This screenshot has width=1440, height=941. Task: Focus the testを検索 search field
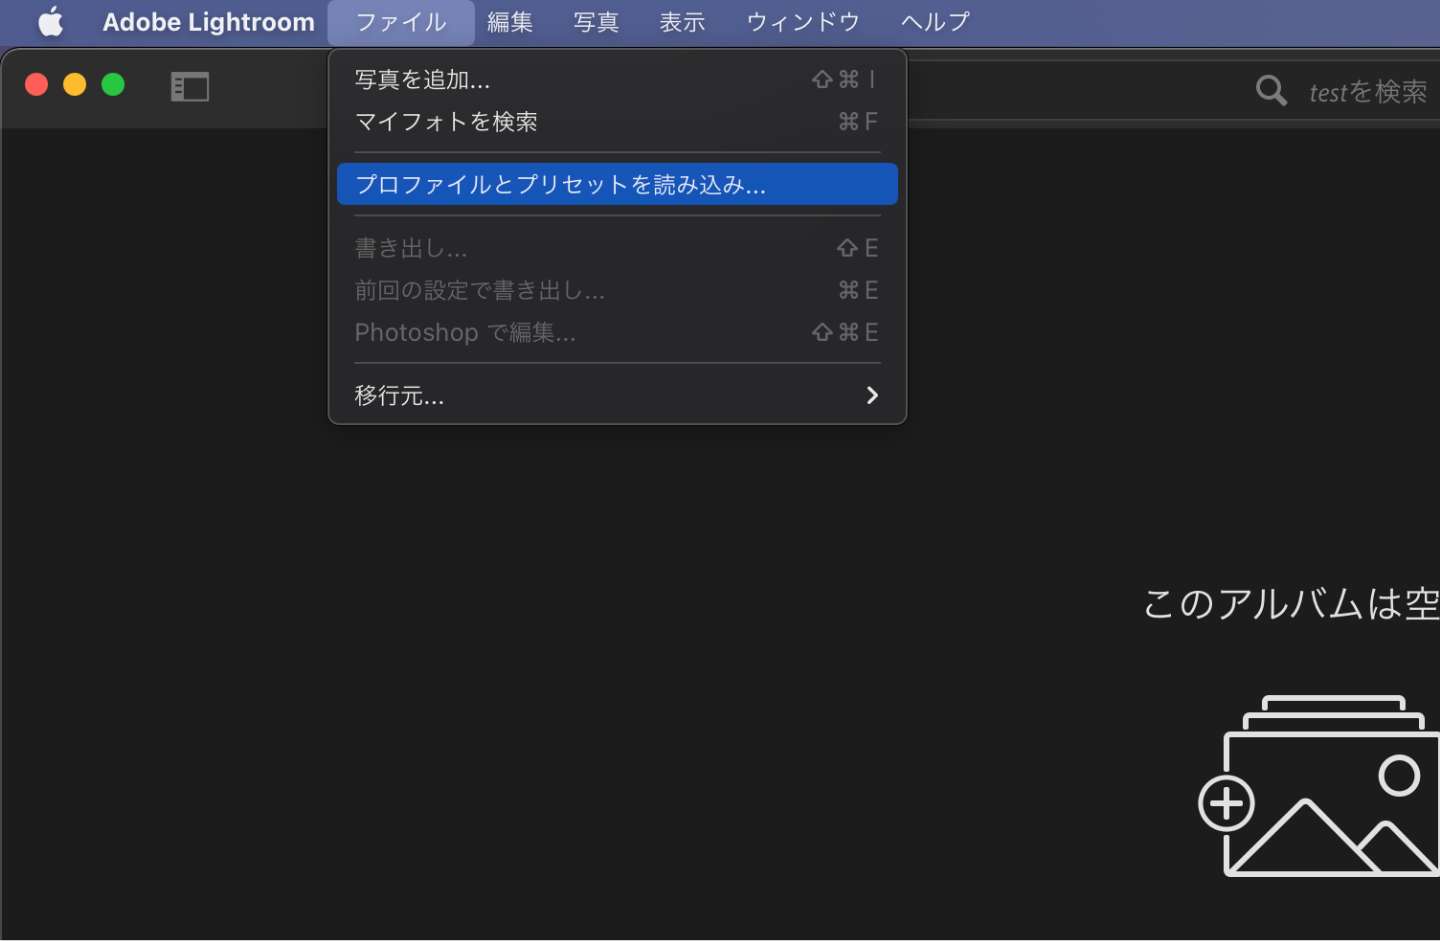(1368, 92)
